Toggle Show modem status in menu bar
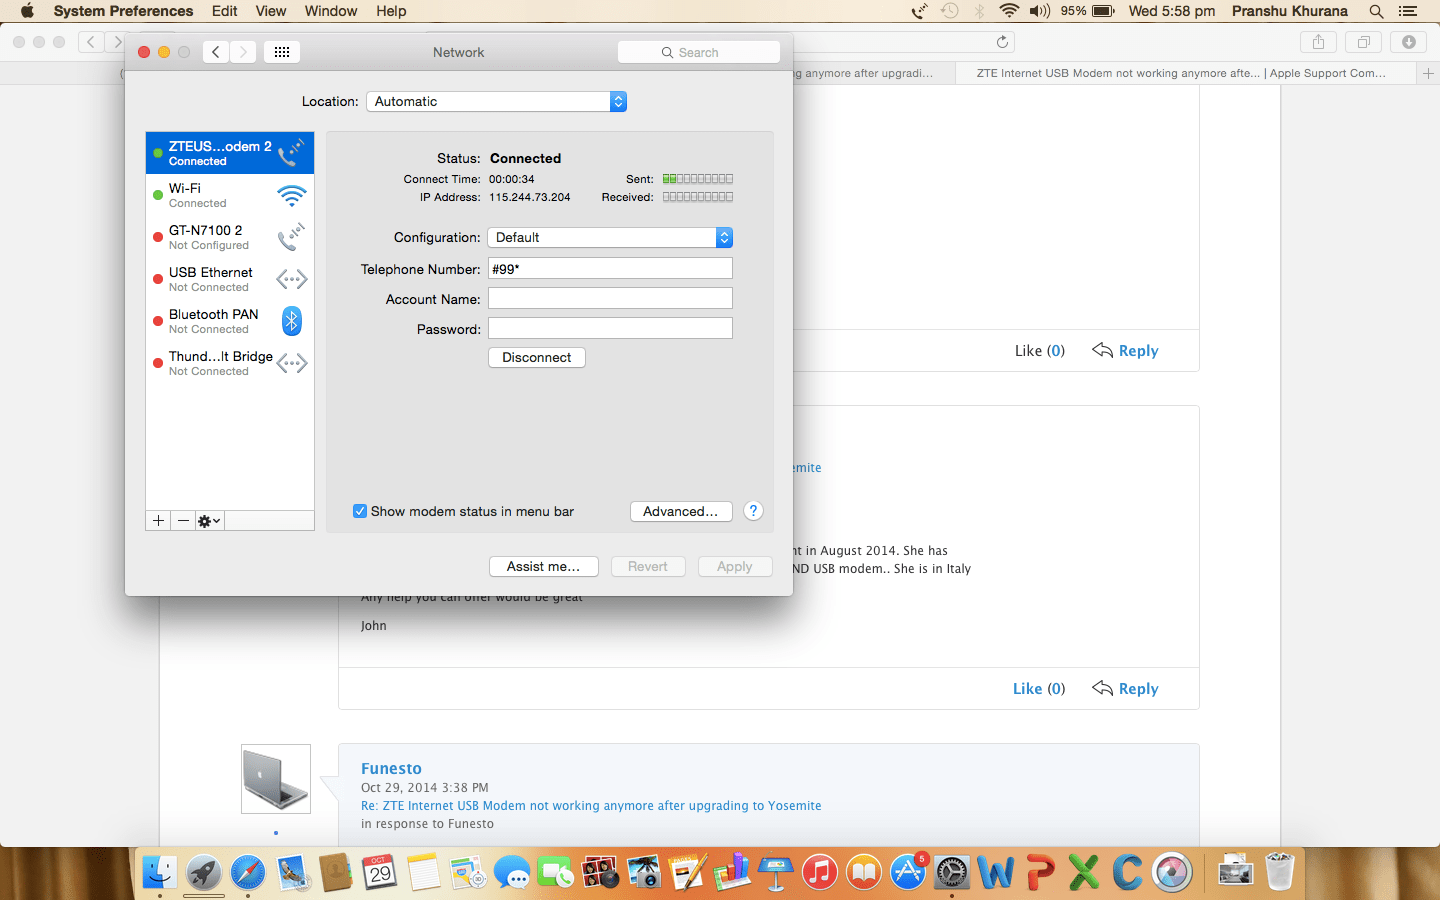Image resolution: width=1440 pixels, height=900 pixels. tap(360, 511)
